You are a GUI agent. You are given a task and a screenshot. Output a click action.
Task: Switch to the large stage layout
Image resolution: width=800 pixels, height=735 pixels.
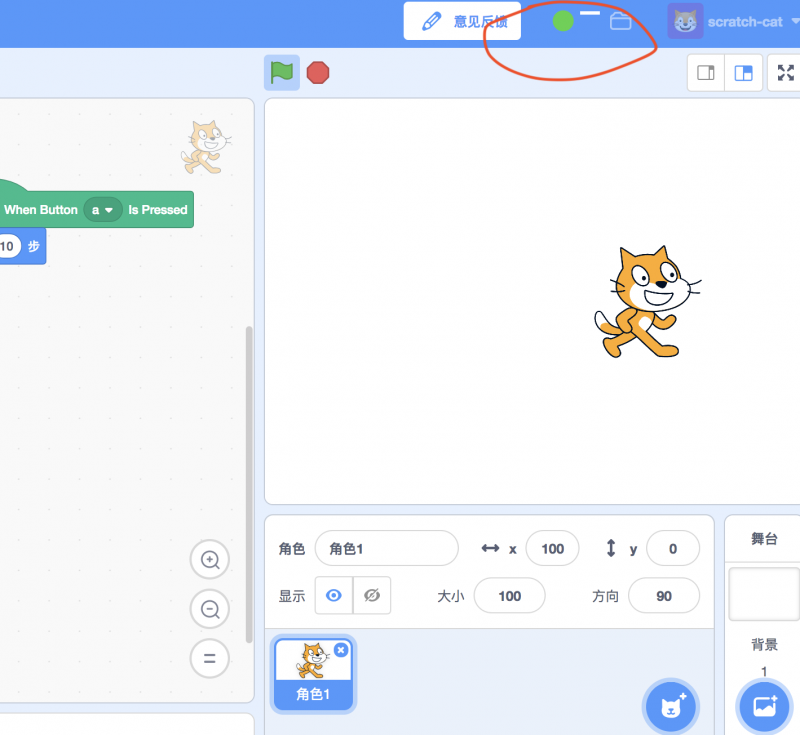tap(743, 73)
